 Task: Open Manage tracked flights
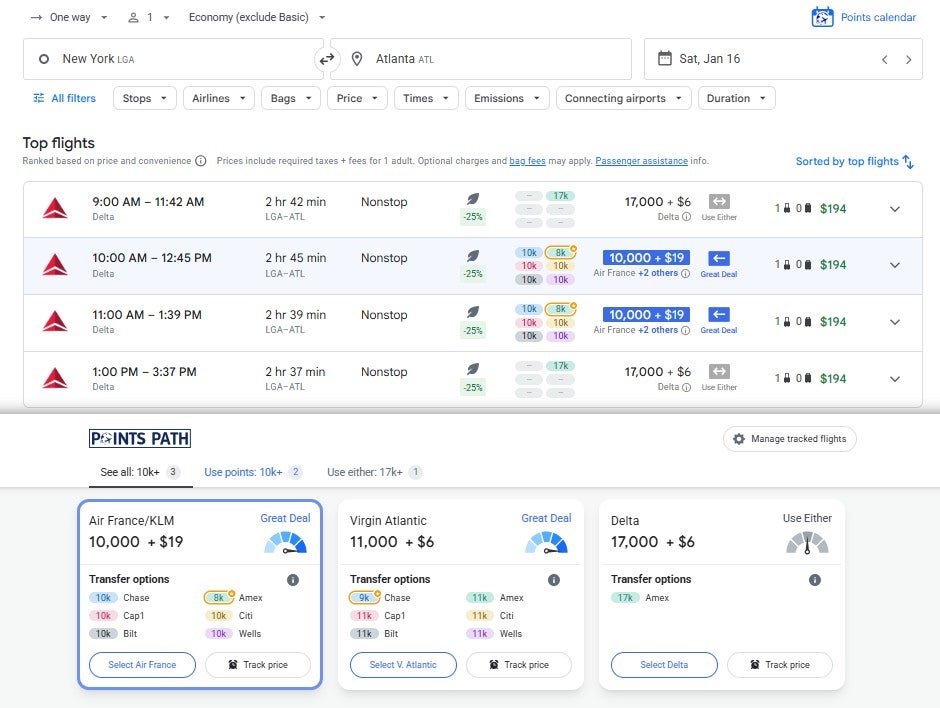(x=790, y=439)
